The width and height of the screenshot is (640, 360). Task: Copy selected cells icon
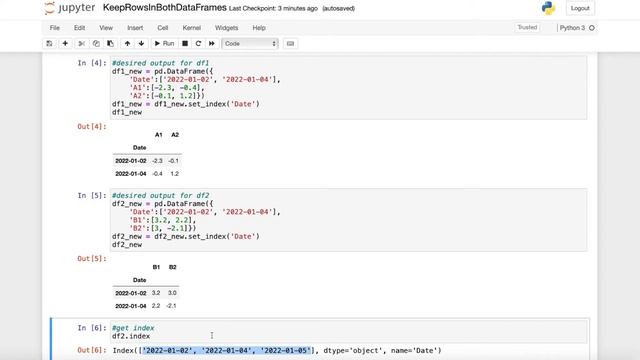pyautogui.click(x=96, y=43)
